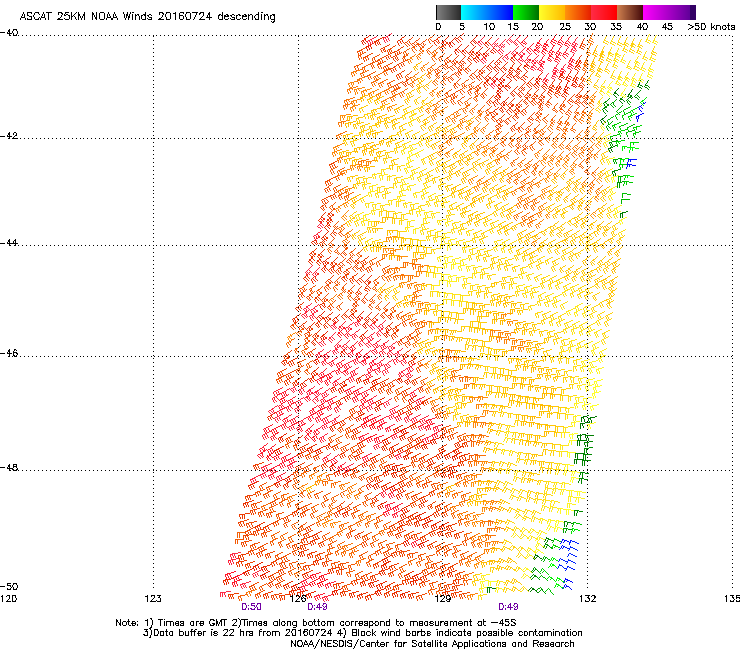Select the cyan 5-10 knots color bar segment

point(474,12)
